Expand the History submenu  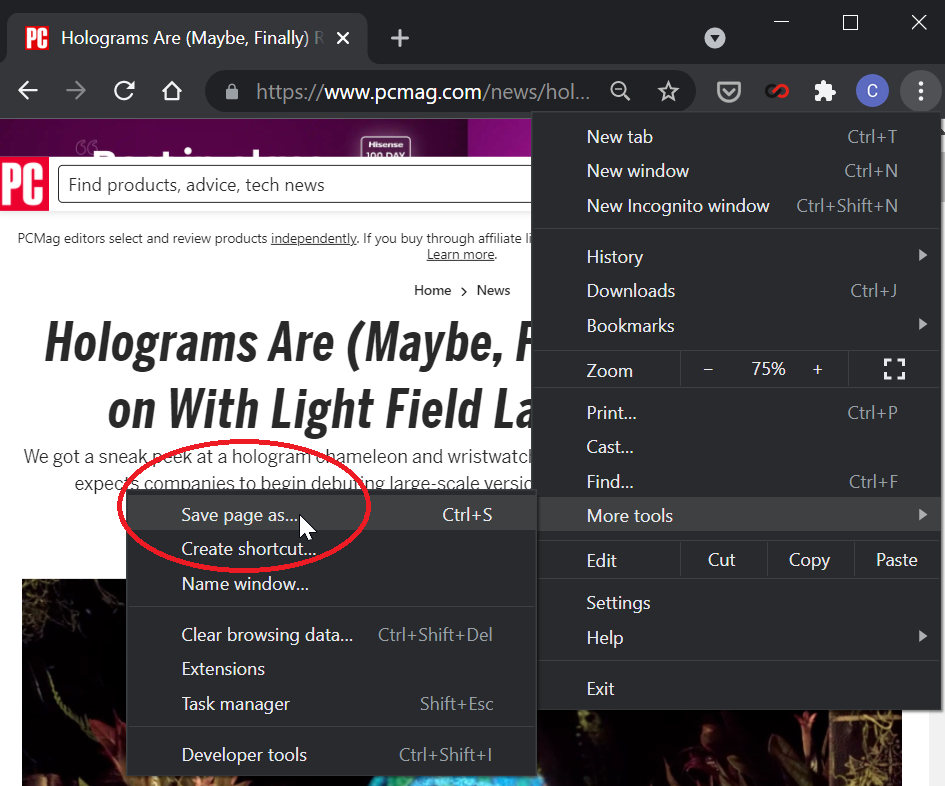738,256
